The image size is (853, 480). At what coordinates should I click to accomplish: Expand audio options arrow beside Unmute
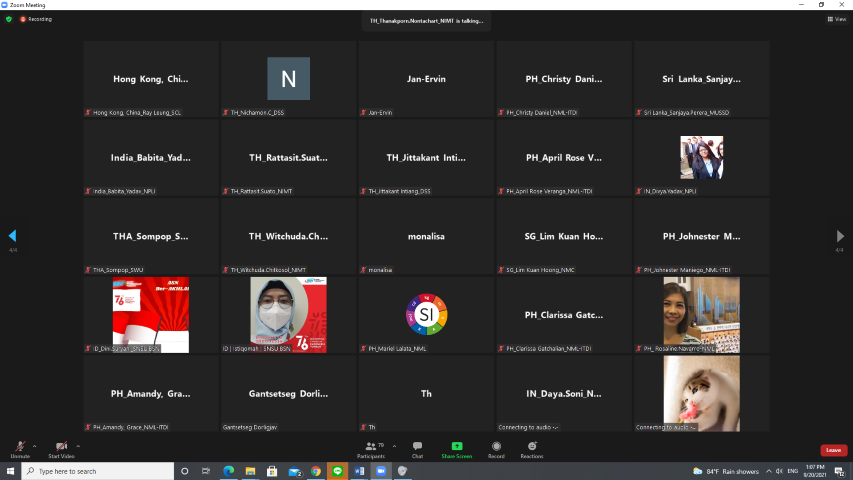pos(34,446)
